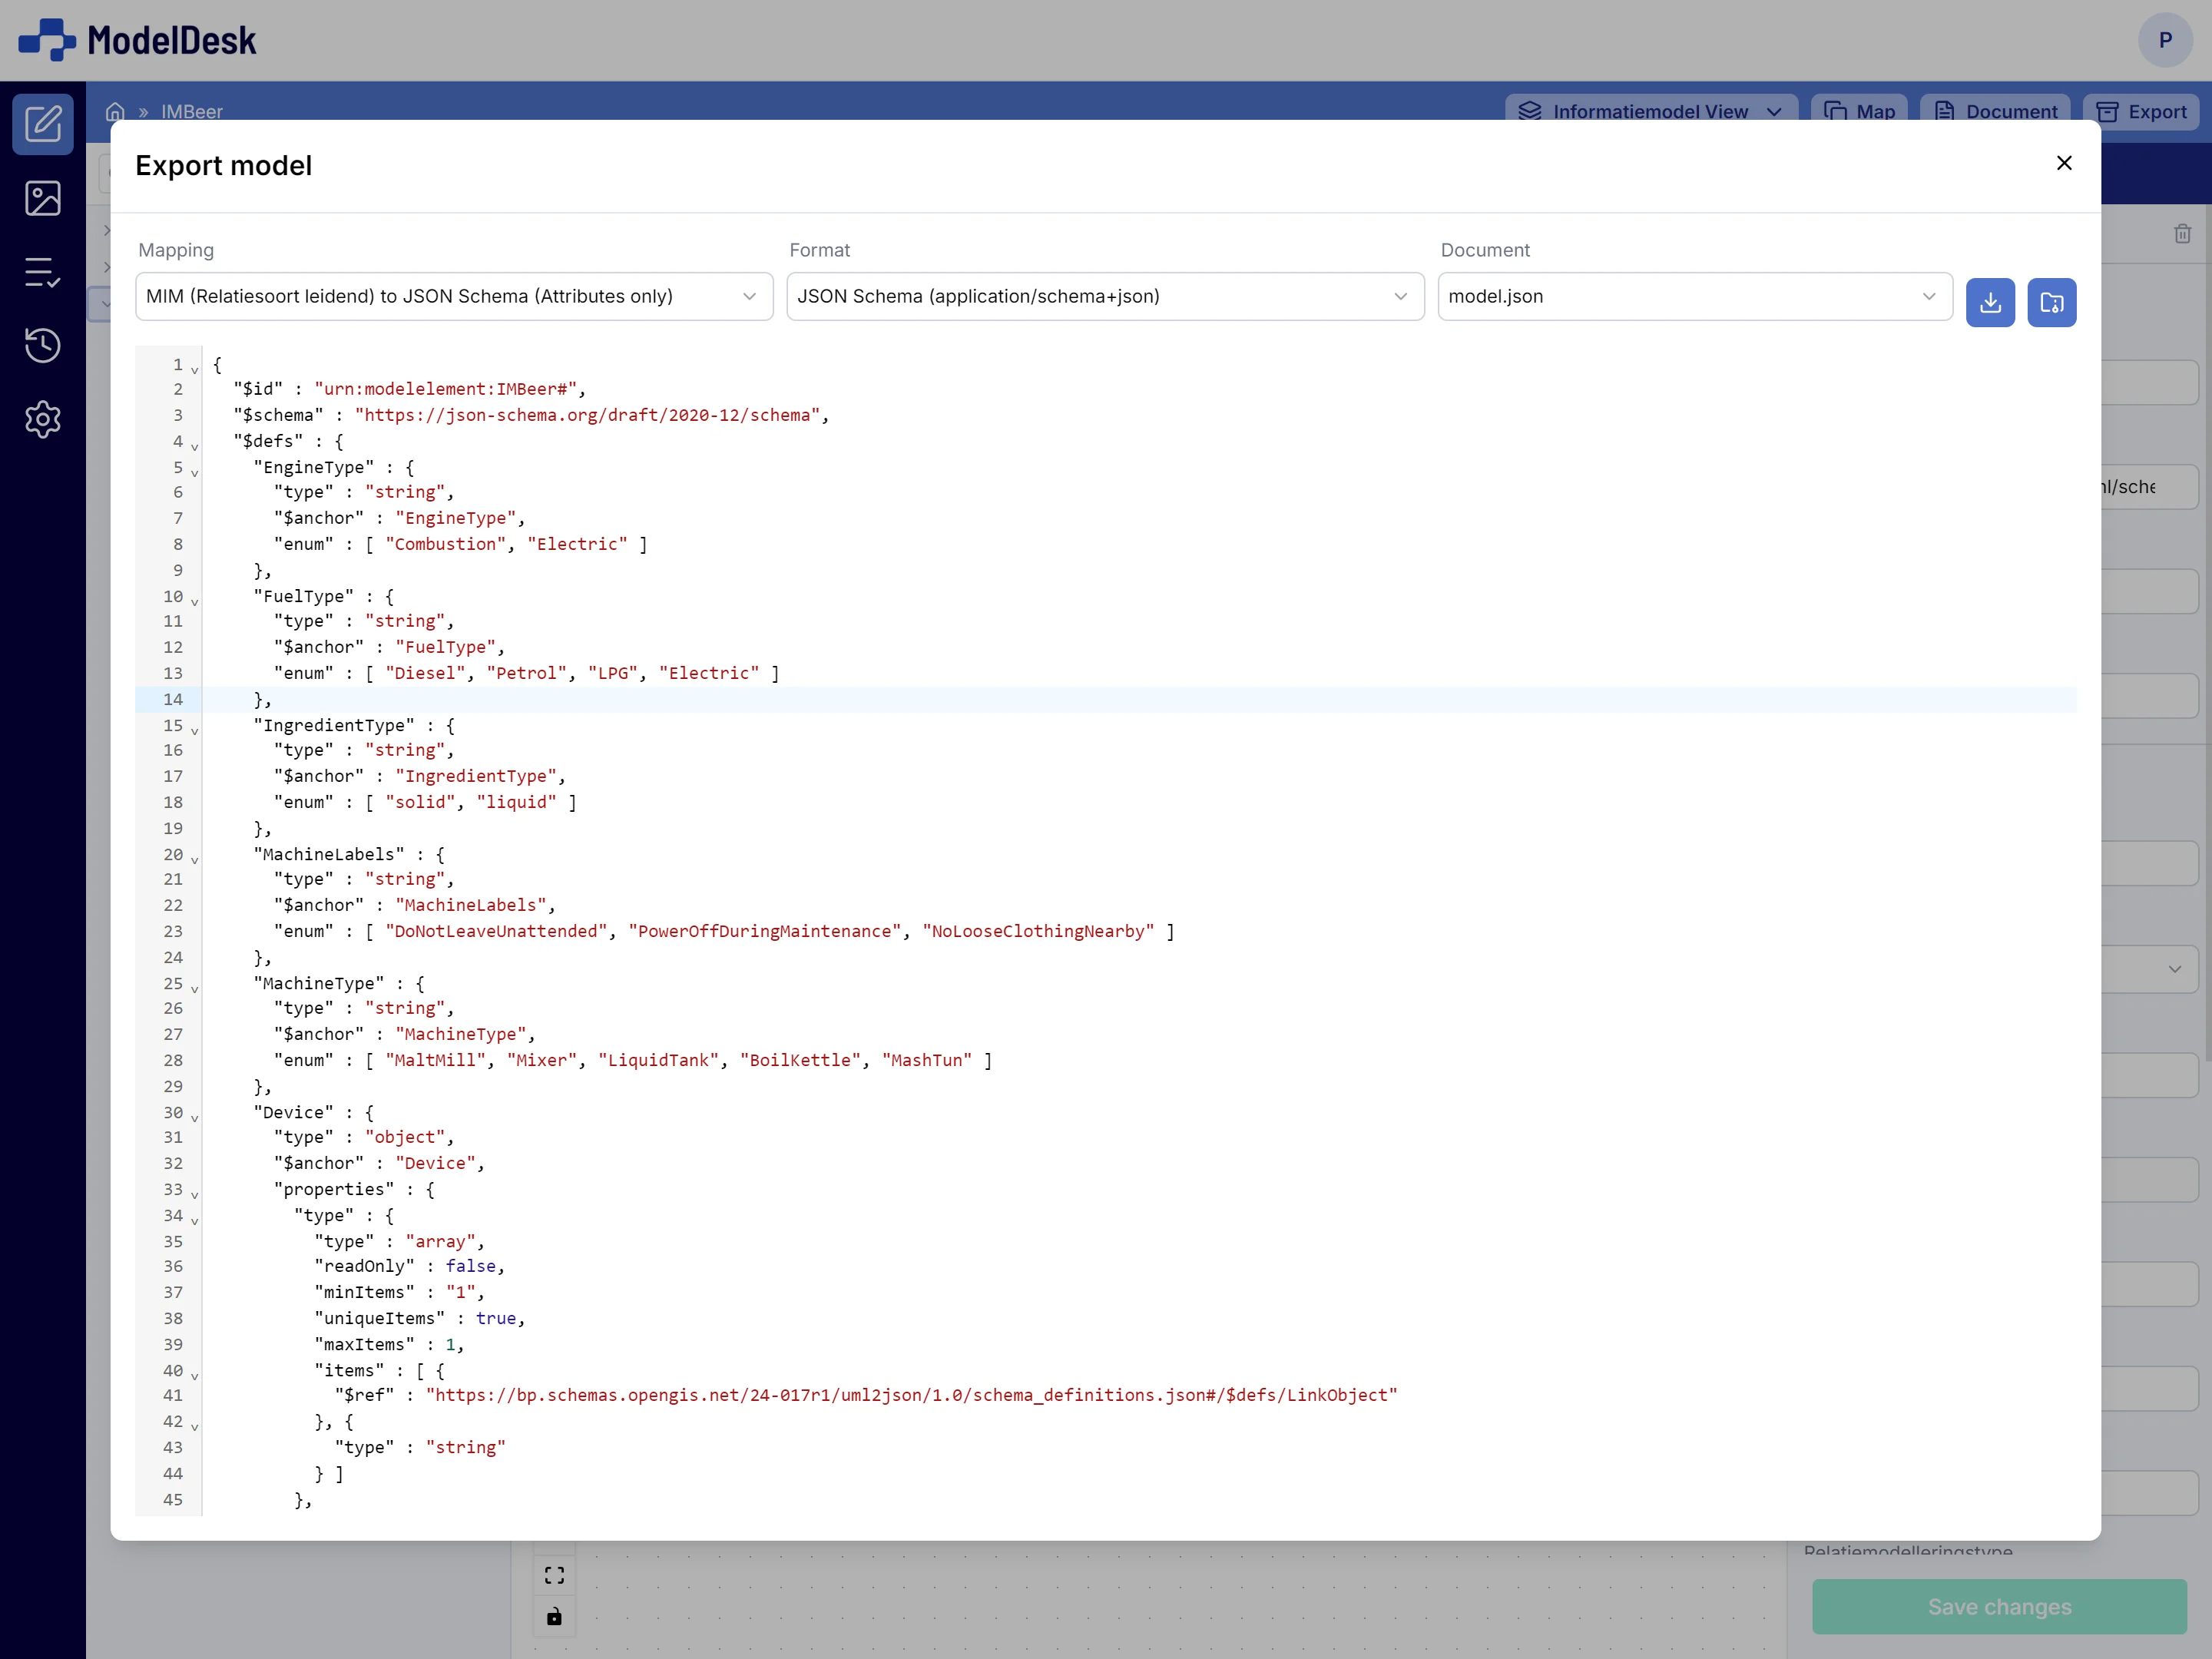
Task: Collapse the Device definition at line 30
Action: pyautogui.click(x=194, y=1117)
